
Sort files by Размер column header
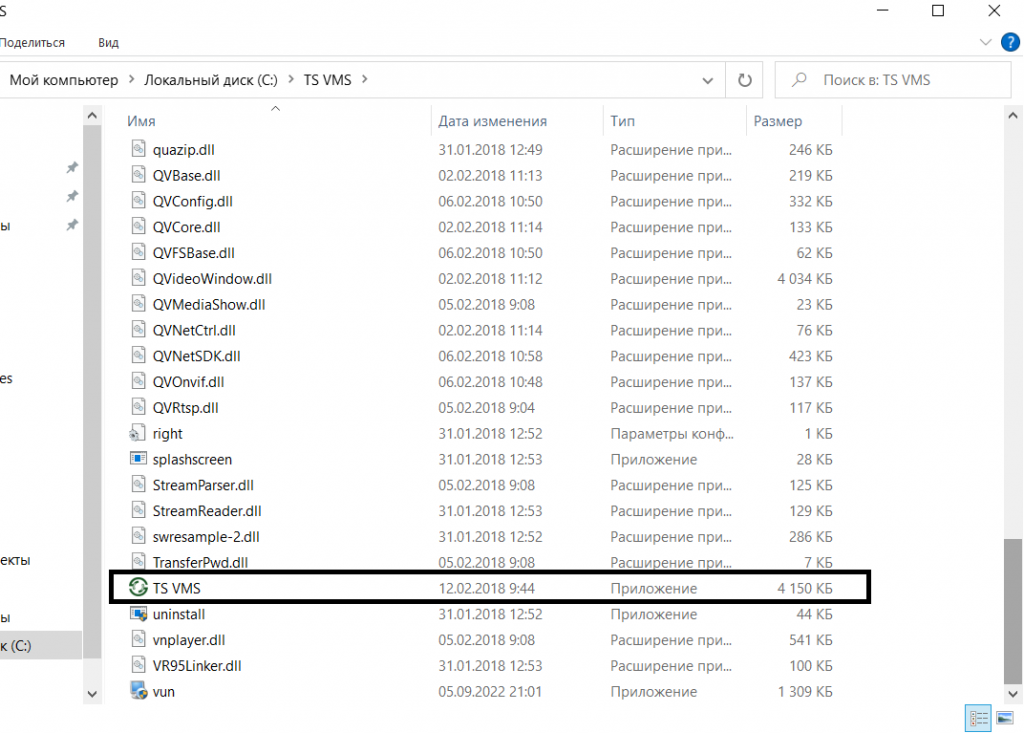[x=777, y=121]
